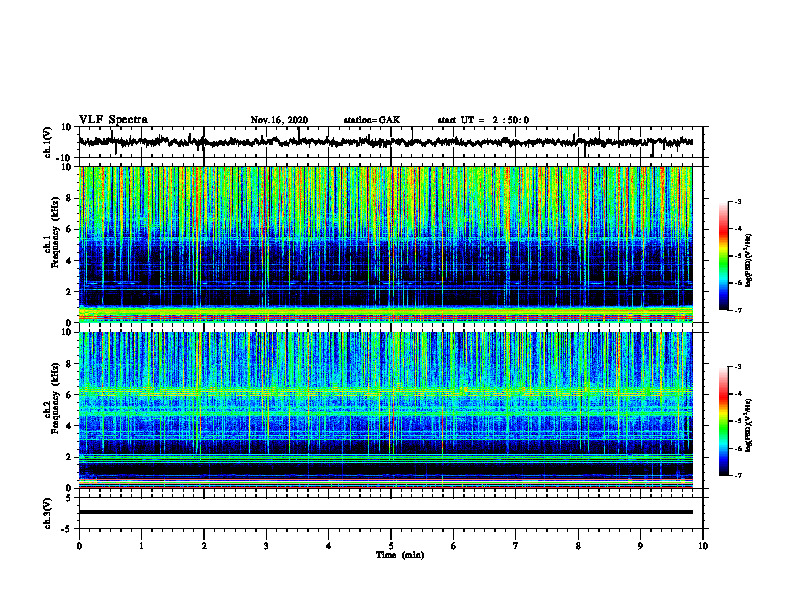Image resolution: width=792 pixels, height=612 pixels.
Task: Click the "2" kHz tick on ch.1 frequency axis
Action: [70, 292]
